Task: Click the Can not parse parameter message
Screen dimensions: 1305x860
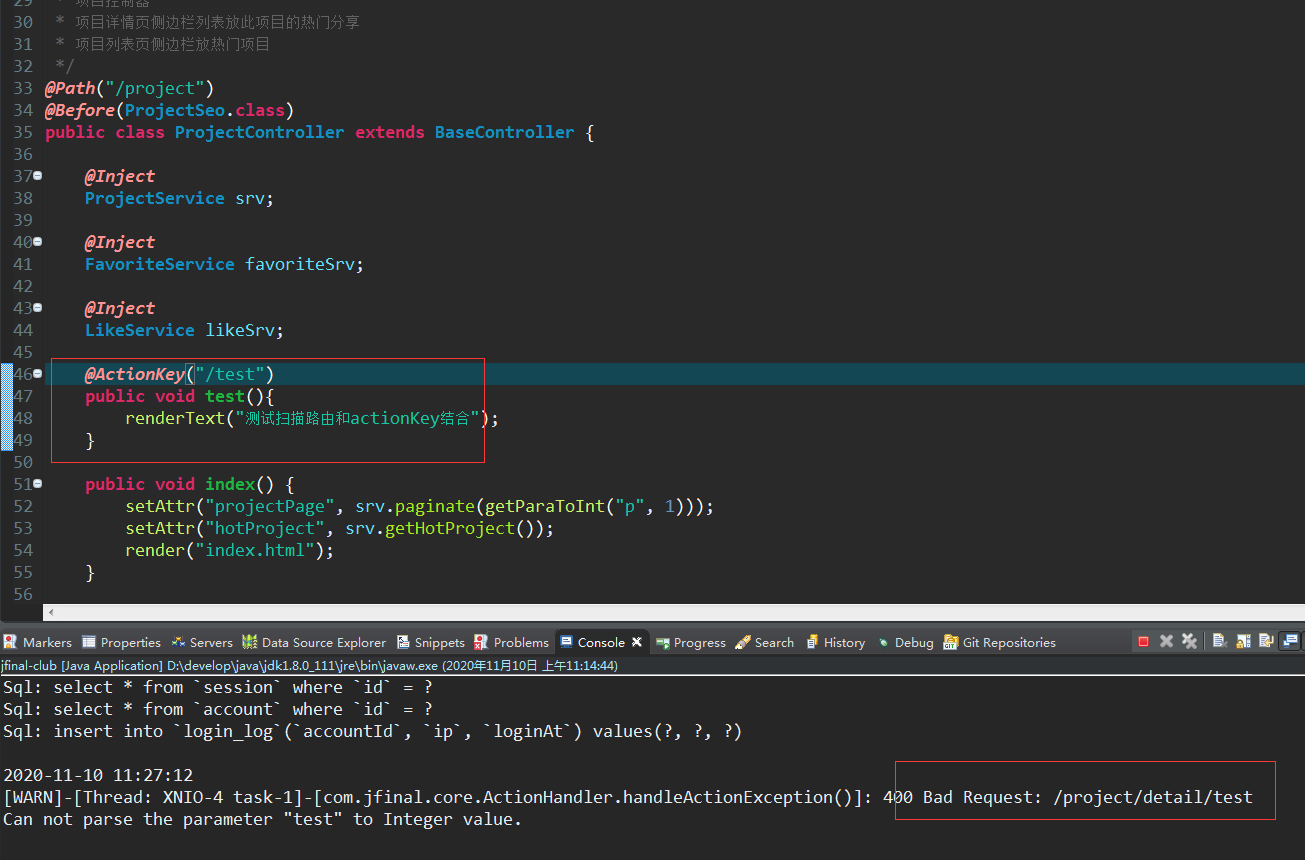Action: 262,819
